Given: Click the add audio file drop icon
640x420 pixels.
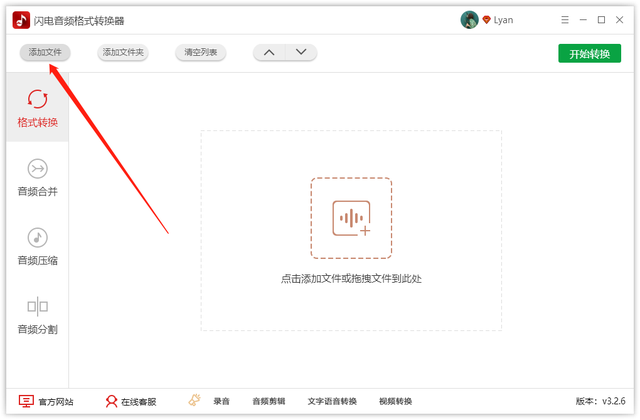Looking at the screenshot, I should [x=351, y=218].
